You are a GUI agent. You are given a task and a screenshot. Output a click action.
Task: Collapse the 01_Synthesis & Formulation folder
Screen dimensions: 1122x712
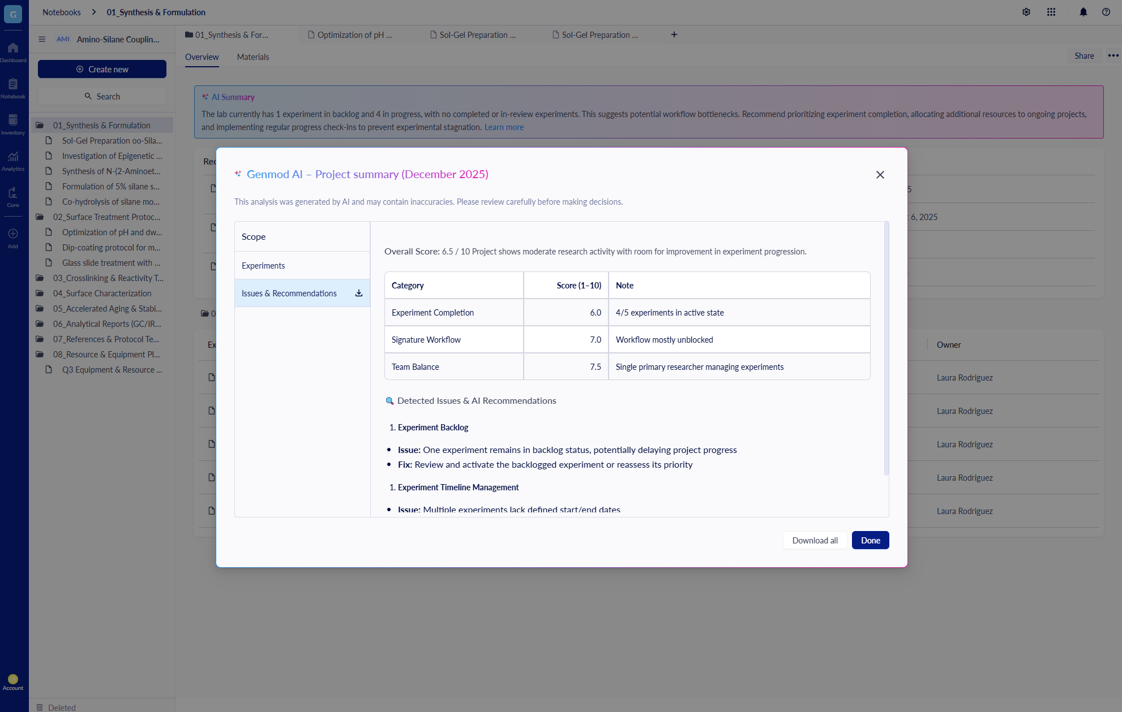click(40, 125)
